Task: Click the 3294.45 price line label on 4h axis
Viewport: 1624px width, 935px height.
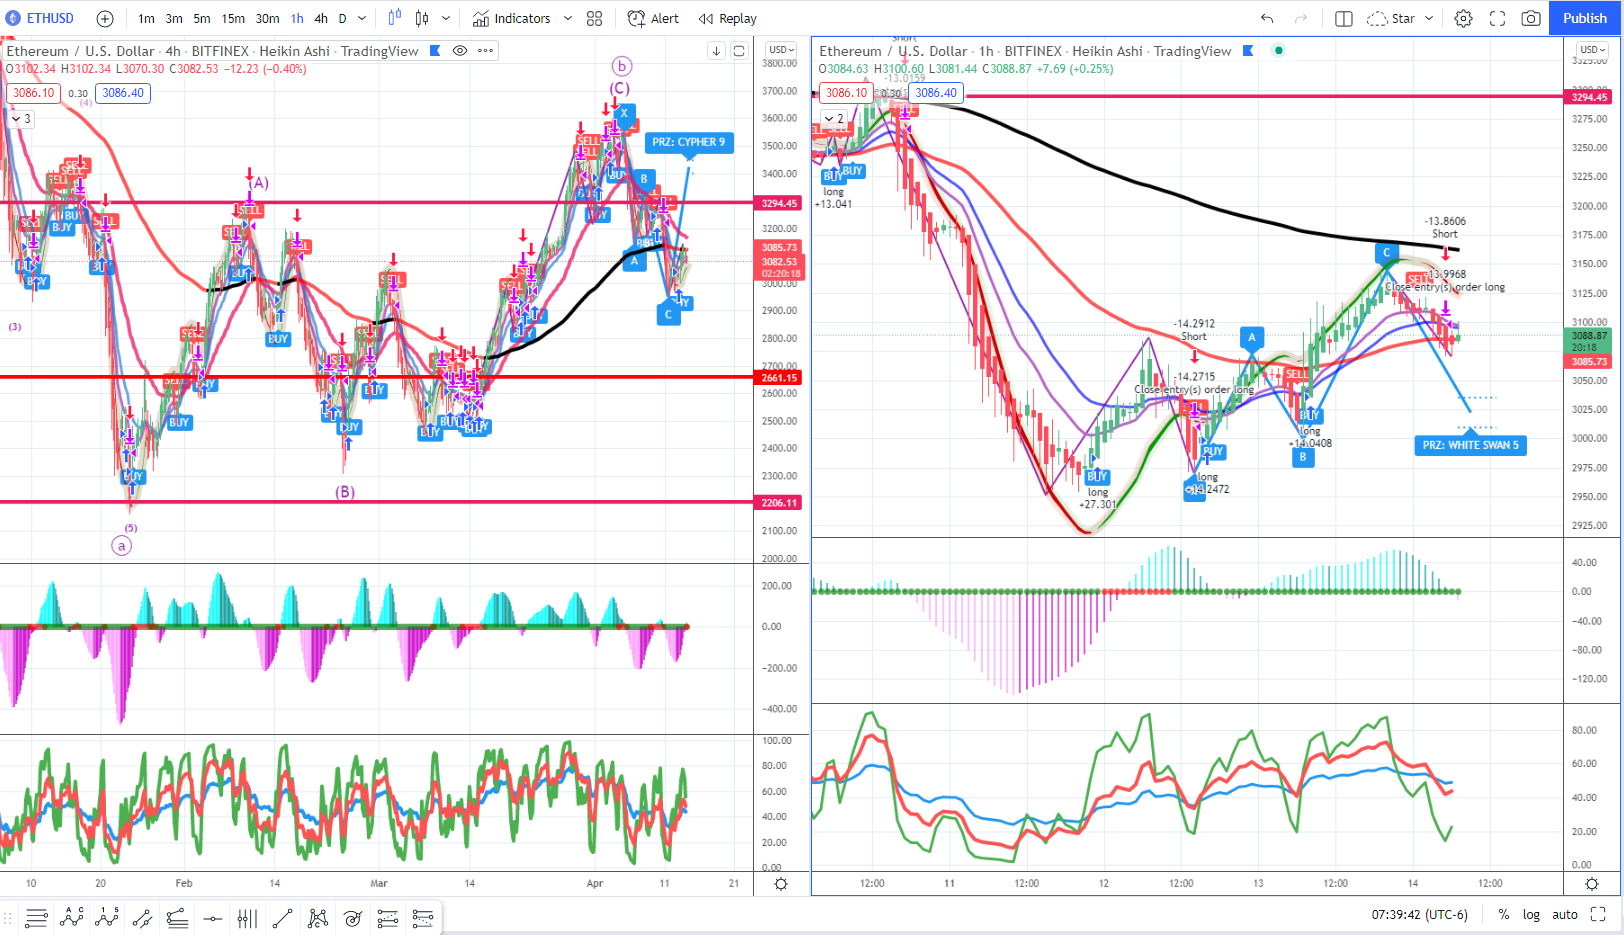Action: point(780,203)
